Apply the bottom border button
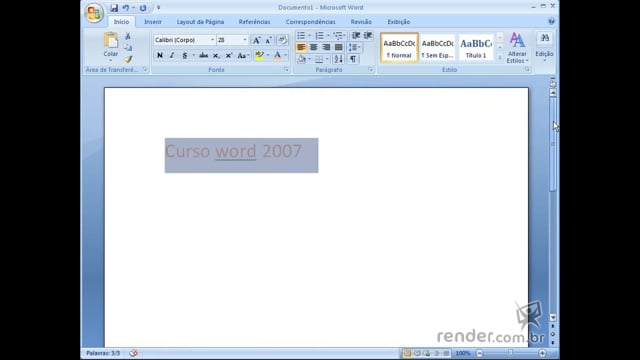This screenshot has width=640, height=360. click(319, 59)
